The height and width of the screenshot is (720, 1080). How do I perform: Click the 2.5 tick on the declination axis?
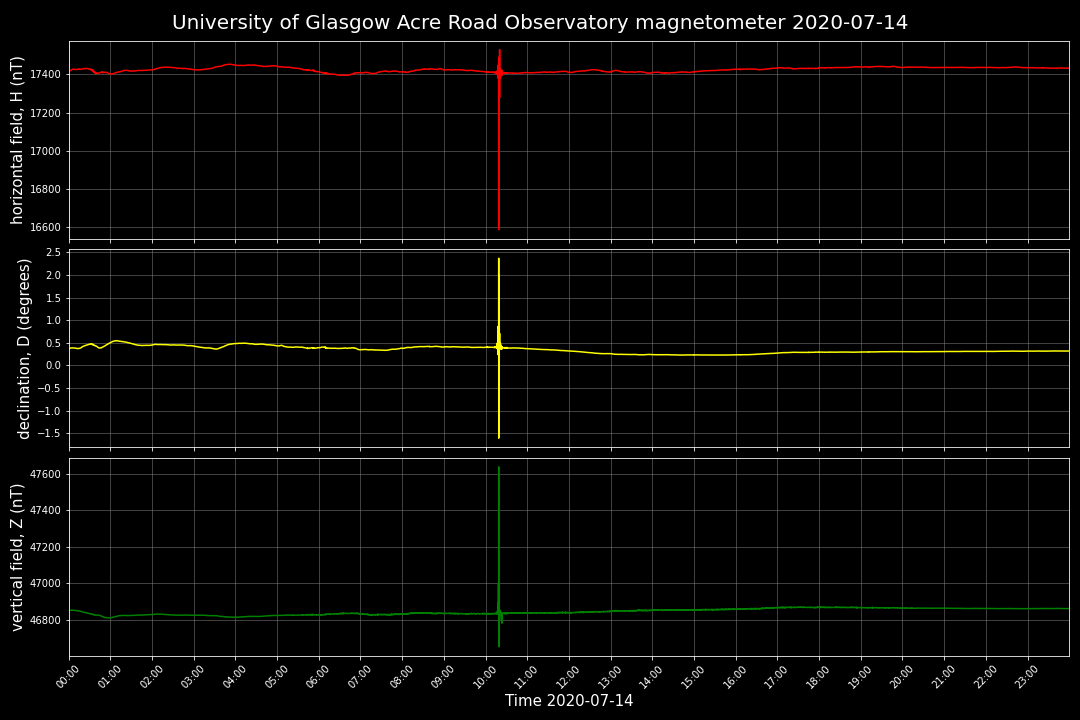tap(53, 253)
